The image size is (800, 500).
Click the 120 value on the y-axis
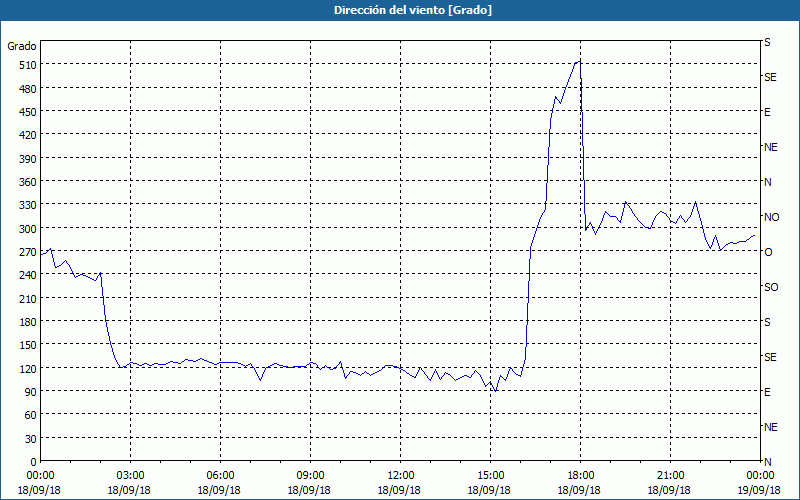click(x=28, y=368)
